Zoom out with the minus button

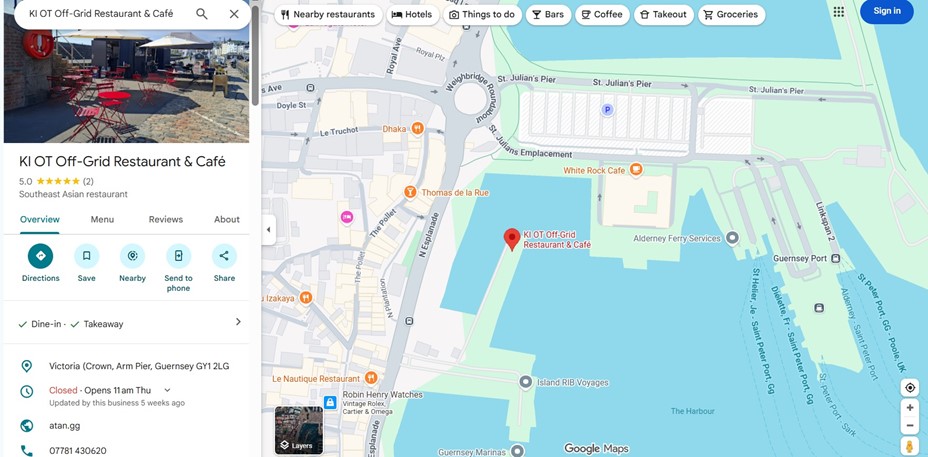coord(910,426)
